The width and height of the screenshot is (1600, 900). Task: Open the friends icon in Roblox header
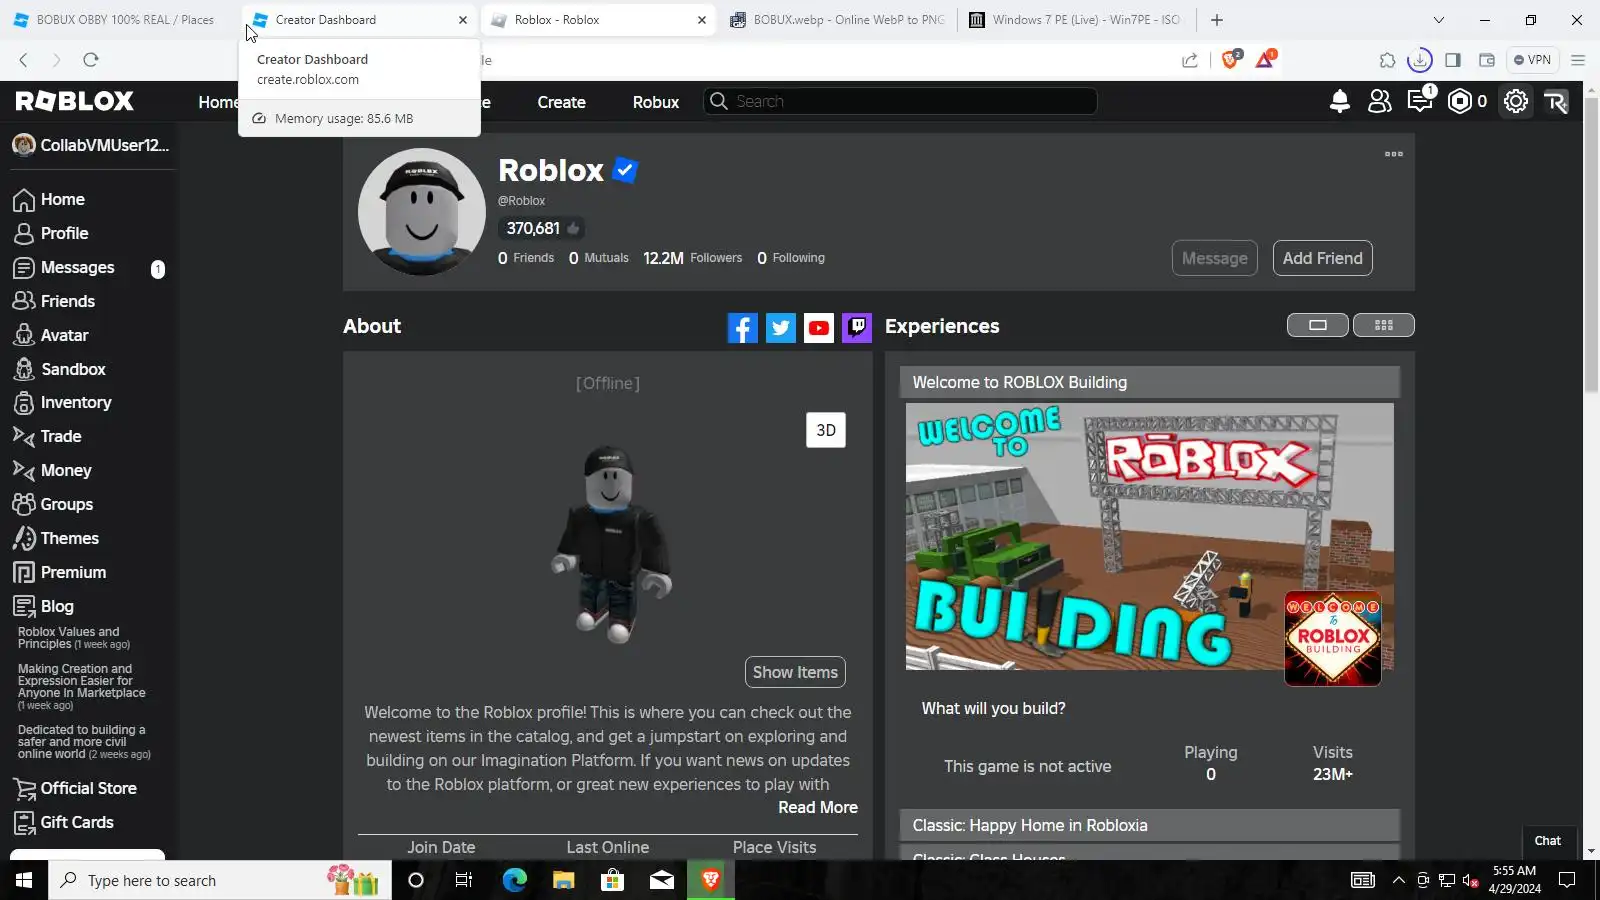coord(1380,101)
